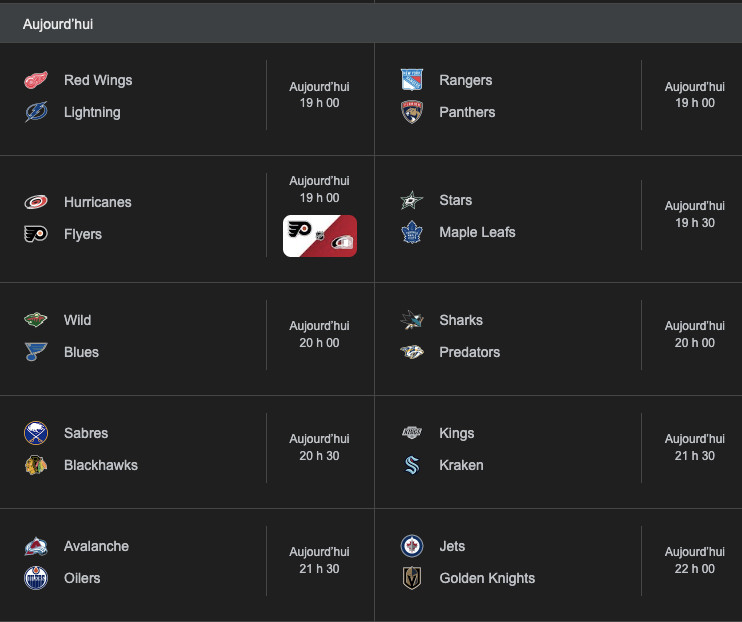The image size is (742, 622).
Task: Click the Jets team logo
Action: click(x=411, y=546)
